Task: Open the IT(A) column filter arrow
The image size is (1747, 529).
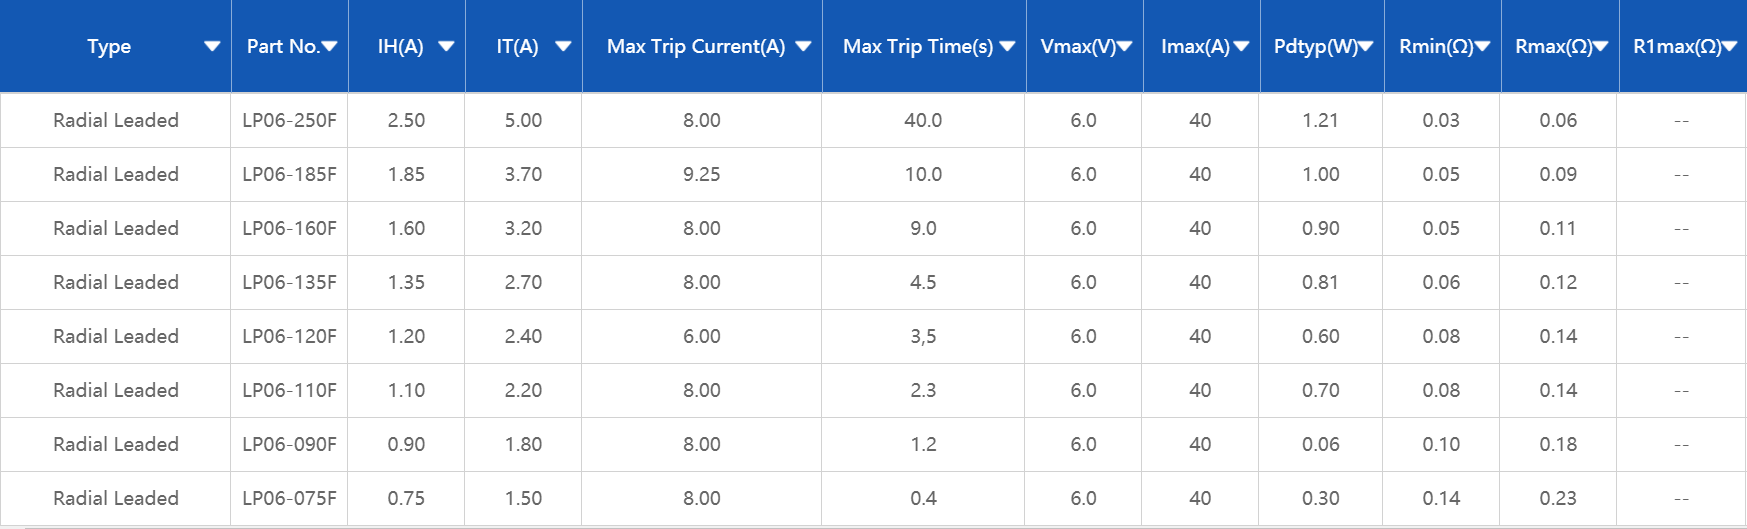Action: pos(563,46)
